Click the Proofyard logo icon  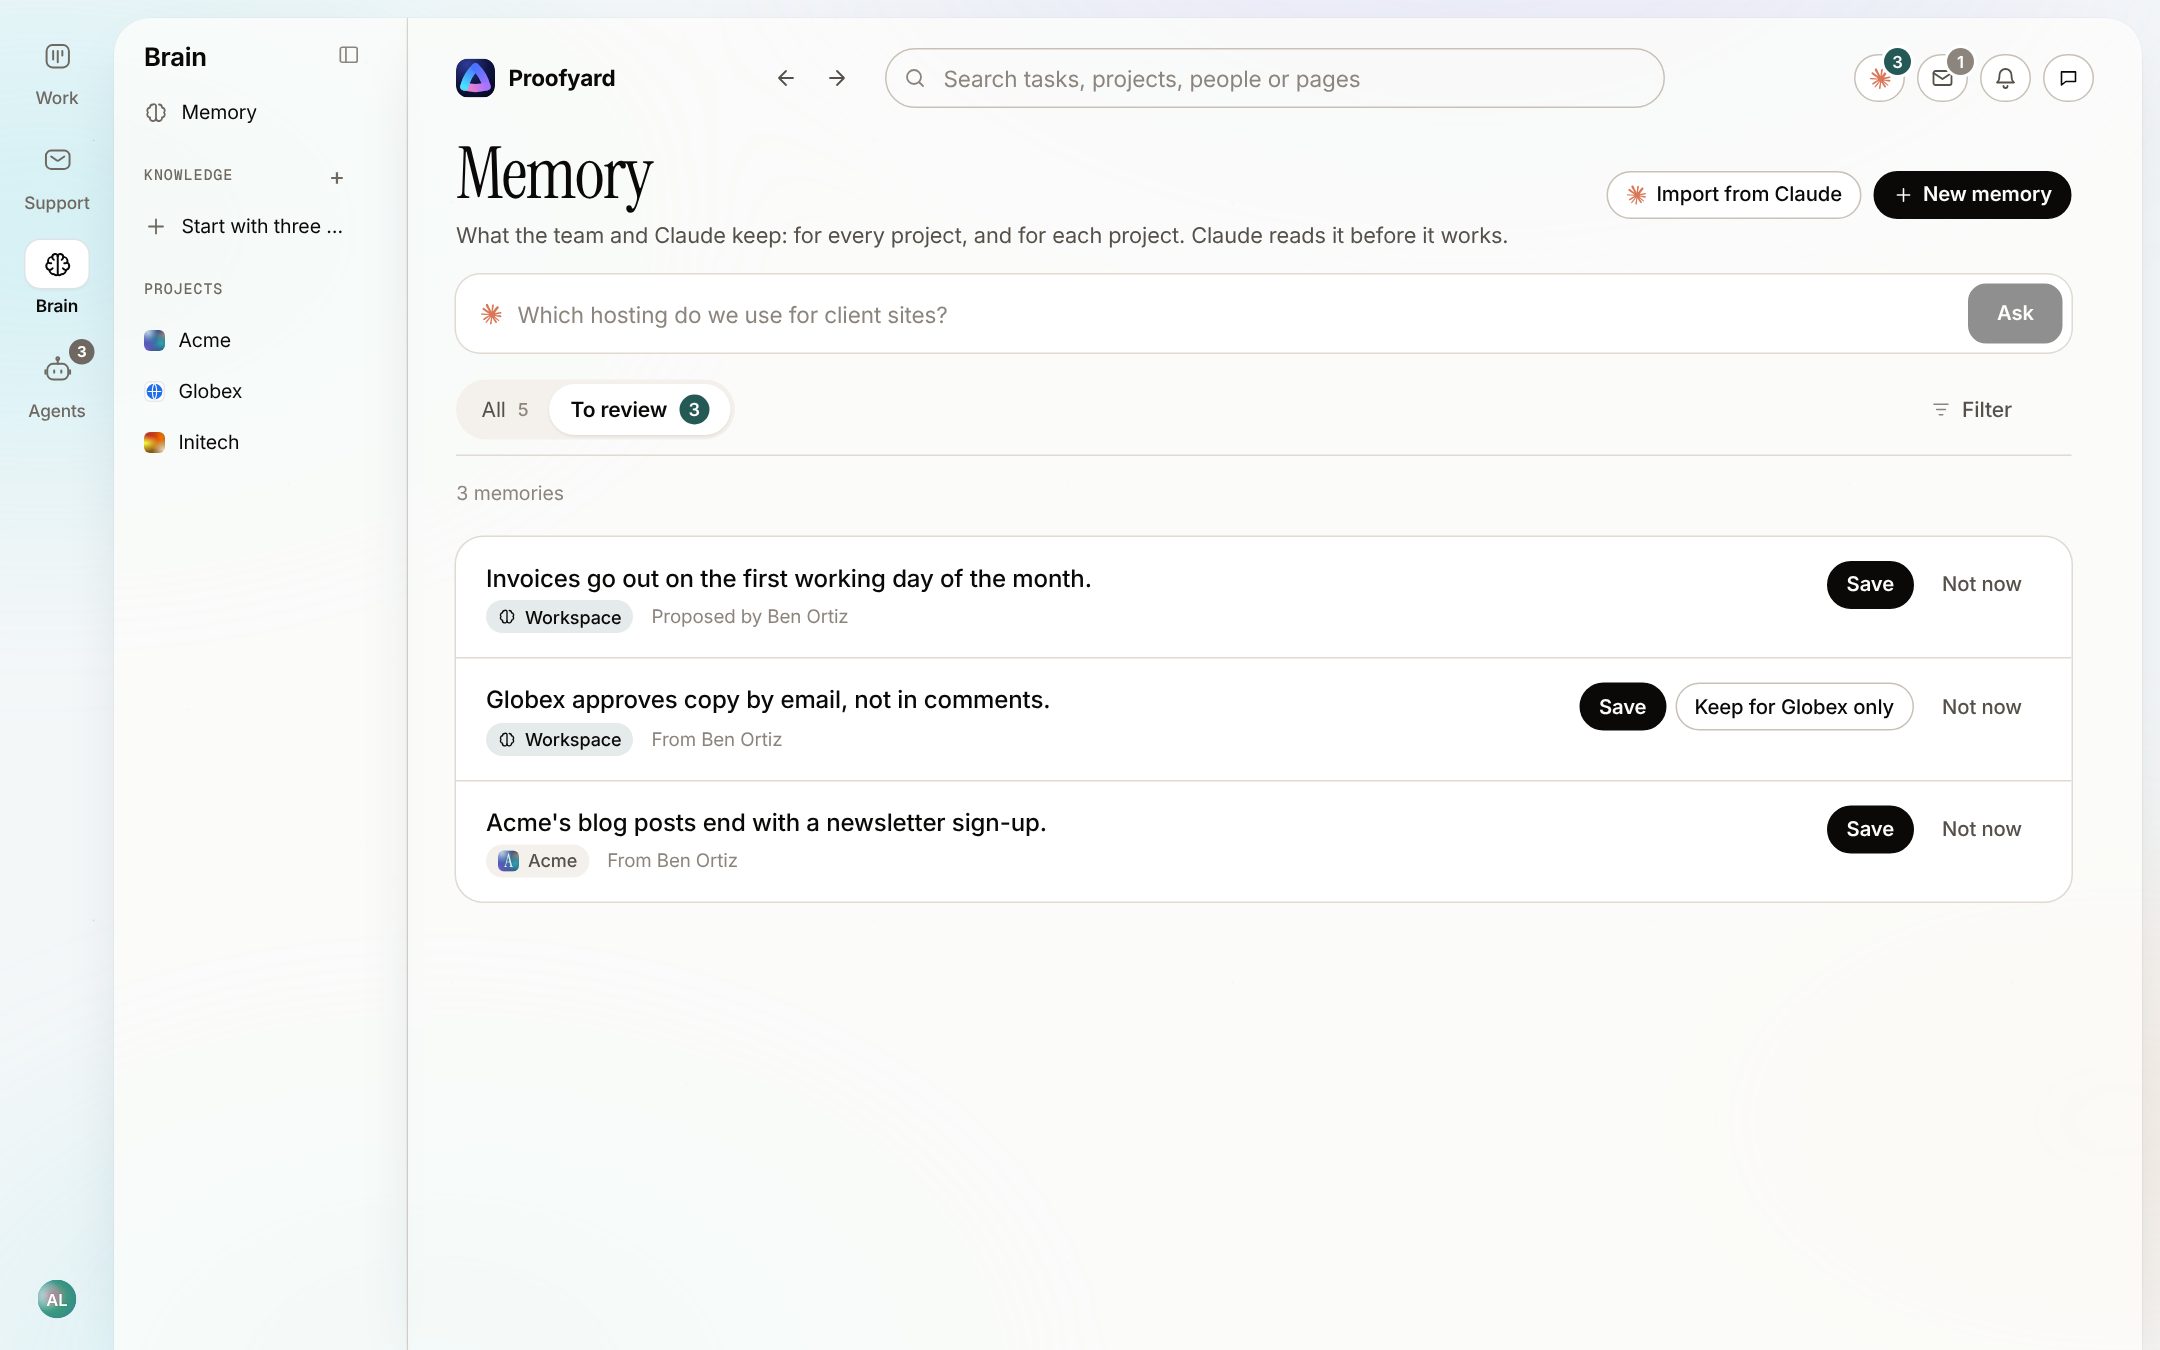475,78
